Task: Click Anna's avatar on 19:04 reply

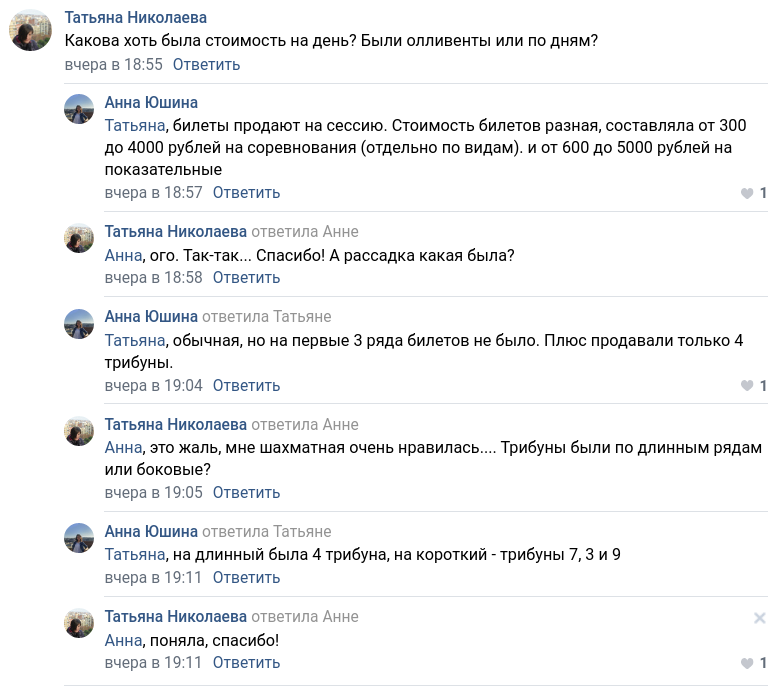Action: 79,324
